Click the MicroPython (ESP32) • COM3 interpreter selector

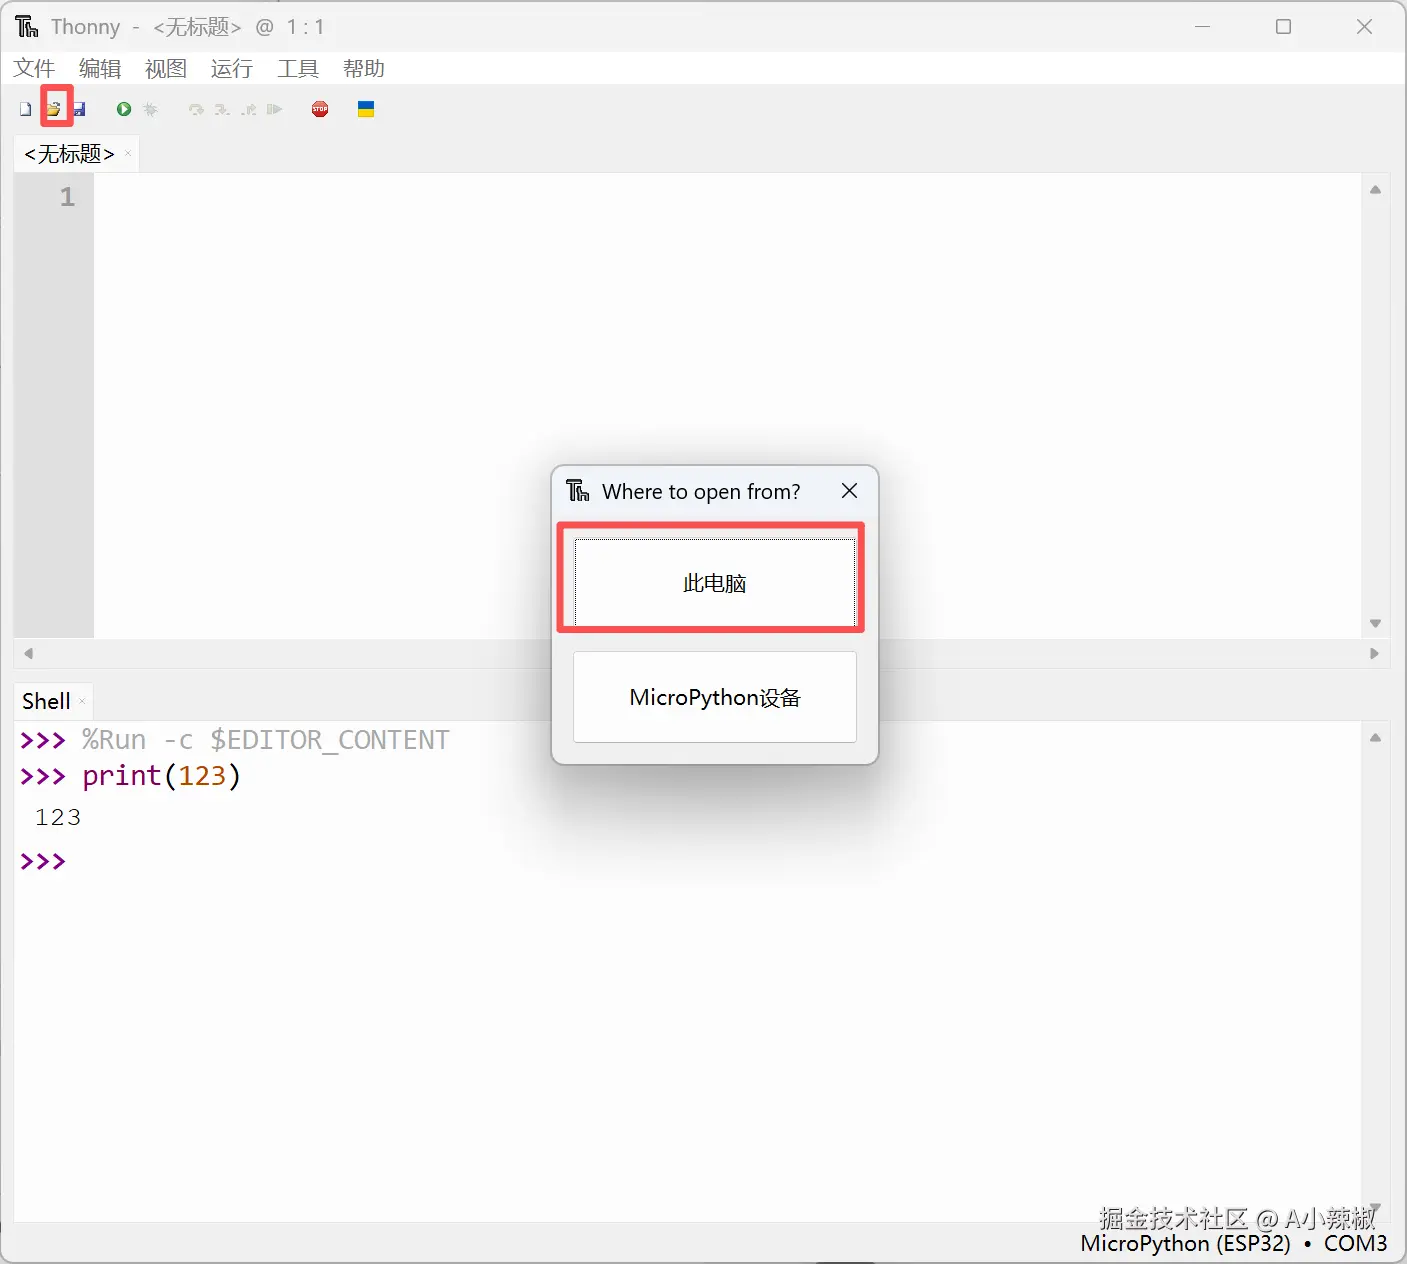tap(1233, 1243)
